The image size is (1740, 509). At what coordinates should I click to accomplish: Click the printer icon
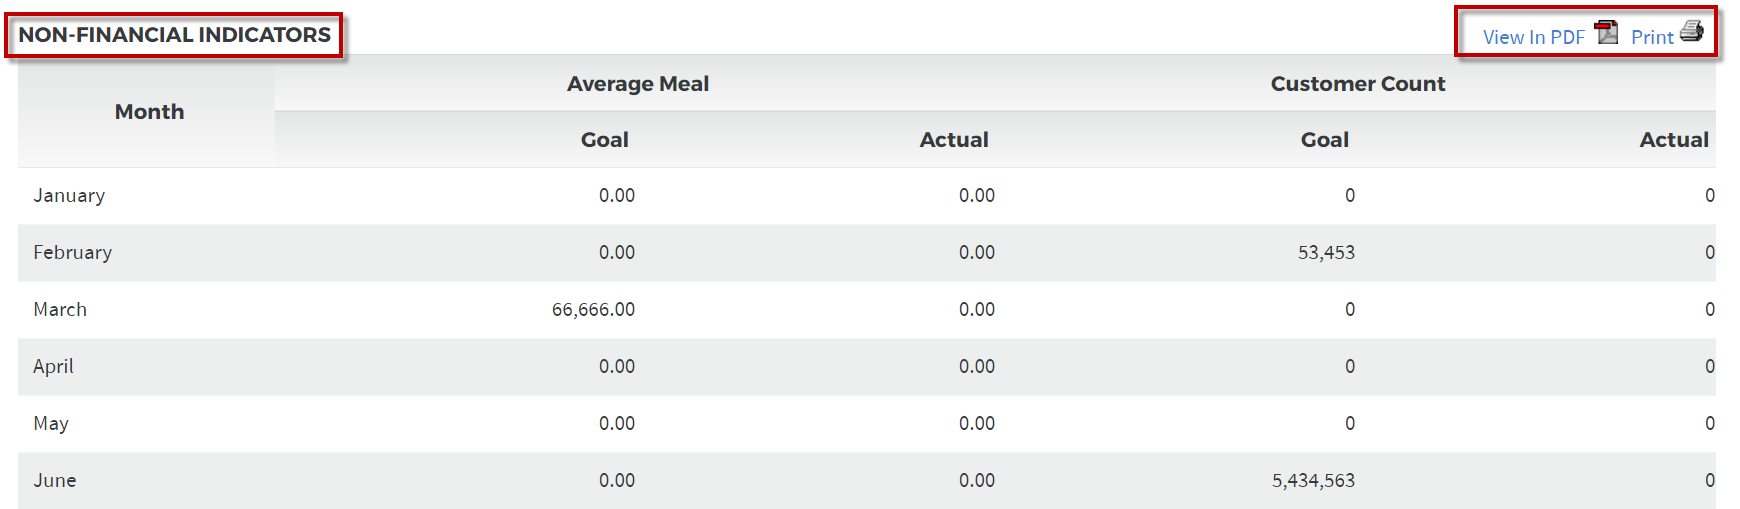pyautogui.click(x=1692, y=31)
